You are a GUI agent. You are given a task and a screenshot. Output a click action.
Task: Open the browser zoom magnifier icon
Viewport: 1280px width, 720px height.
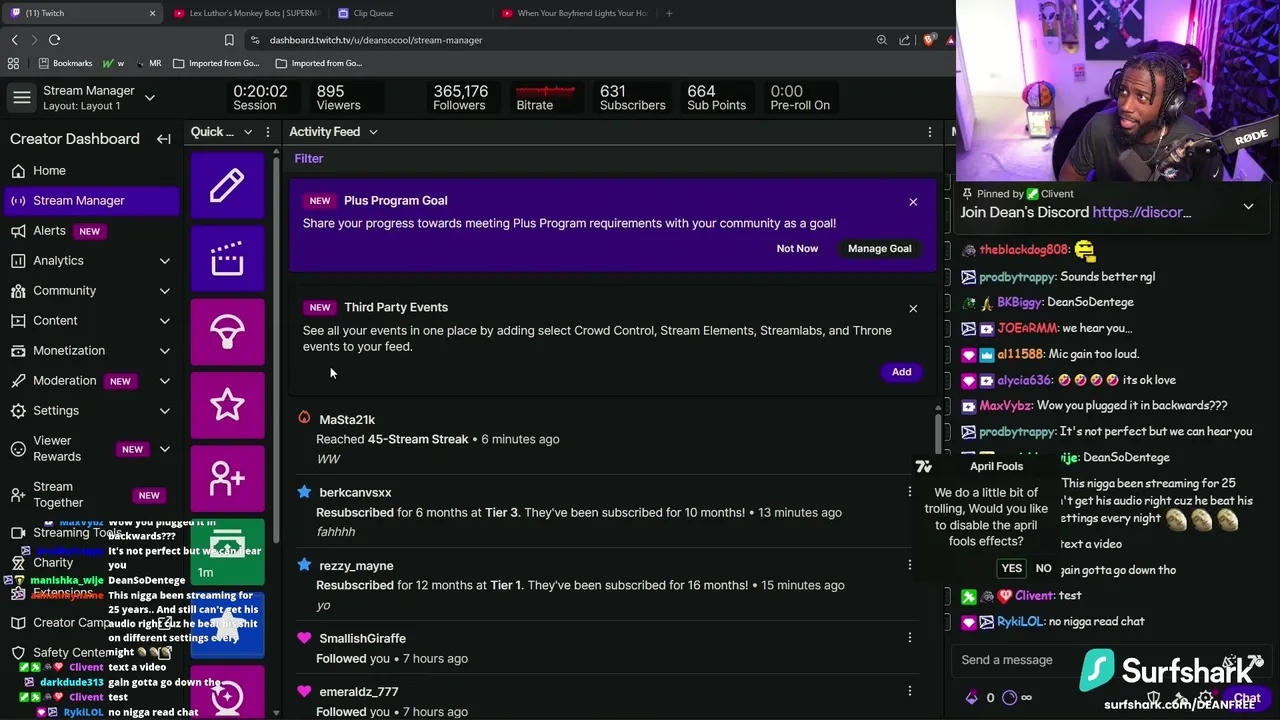click(881, 40)
